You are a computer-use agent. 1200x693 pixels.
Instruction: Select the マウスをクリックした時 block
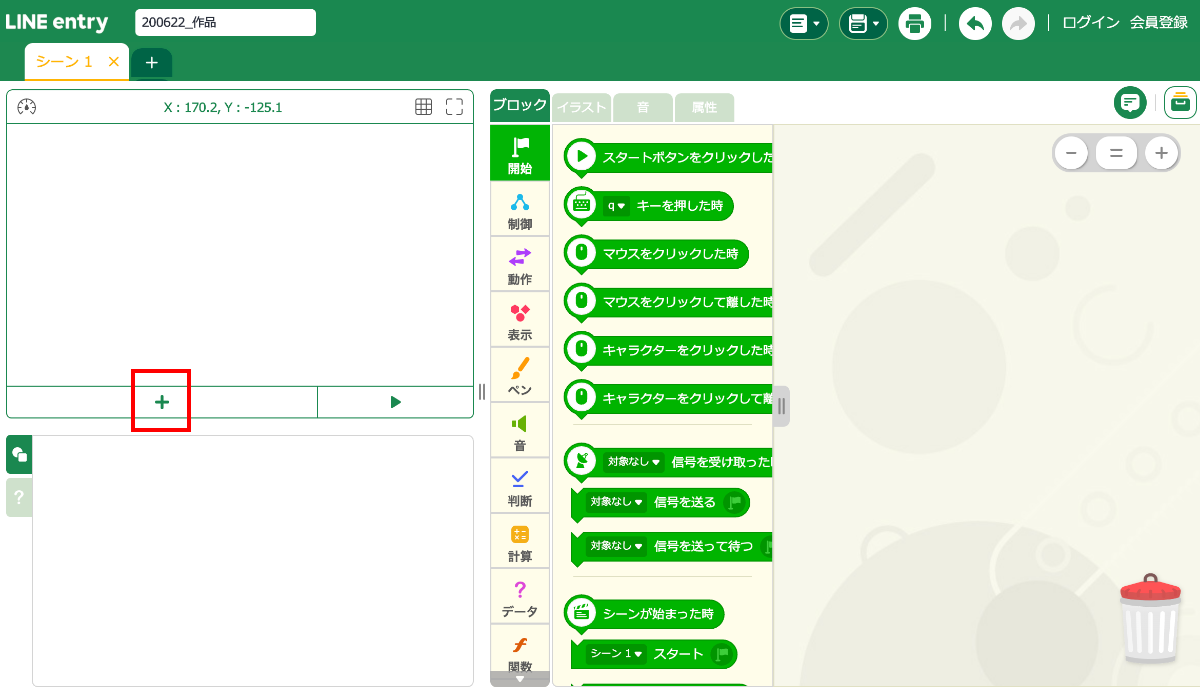[656, 253]
